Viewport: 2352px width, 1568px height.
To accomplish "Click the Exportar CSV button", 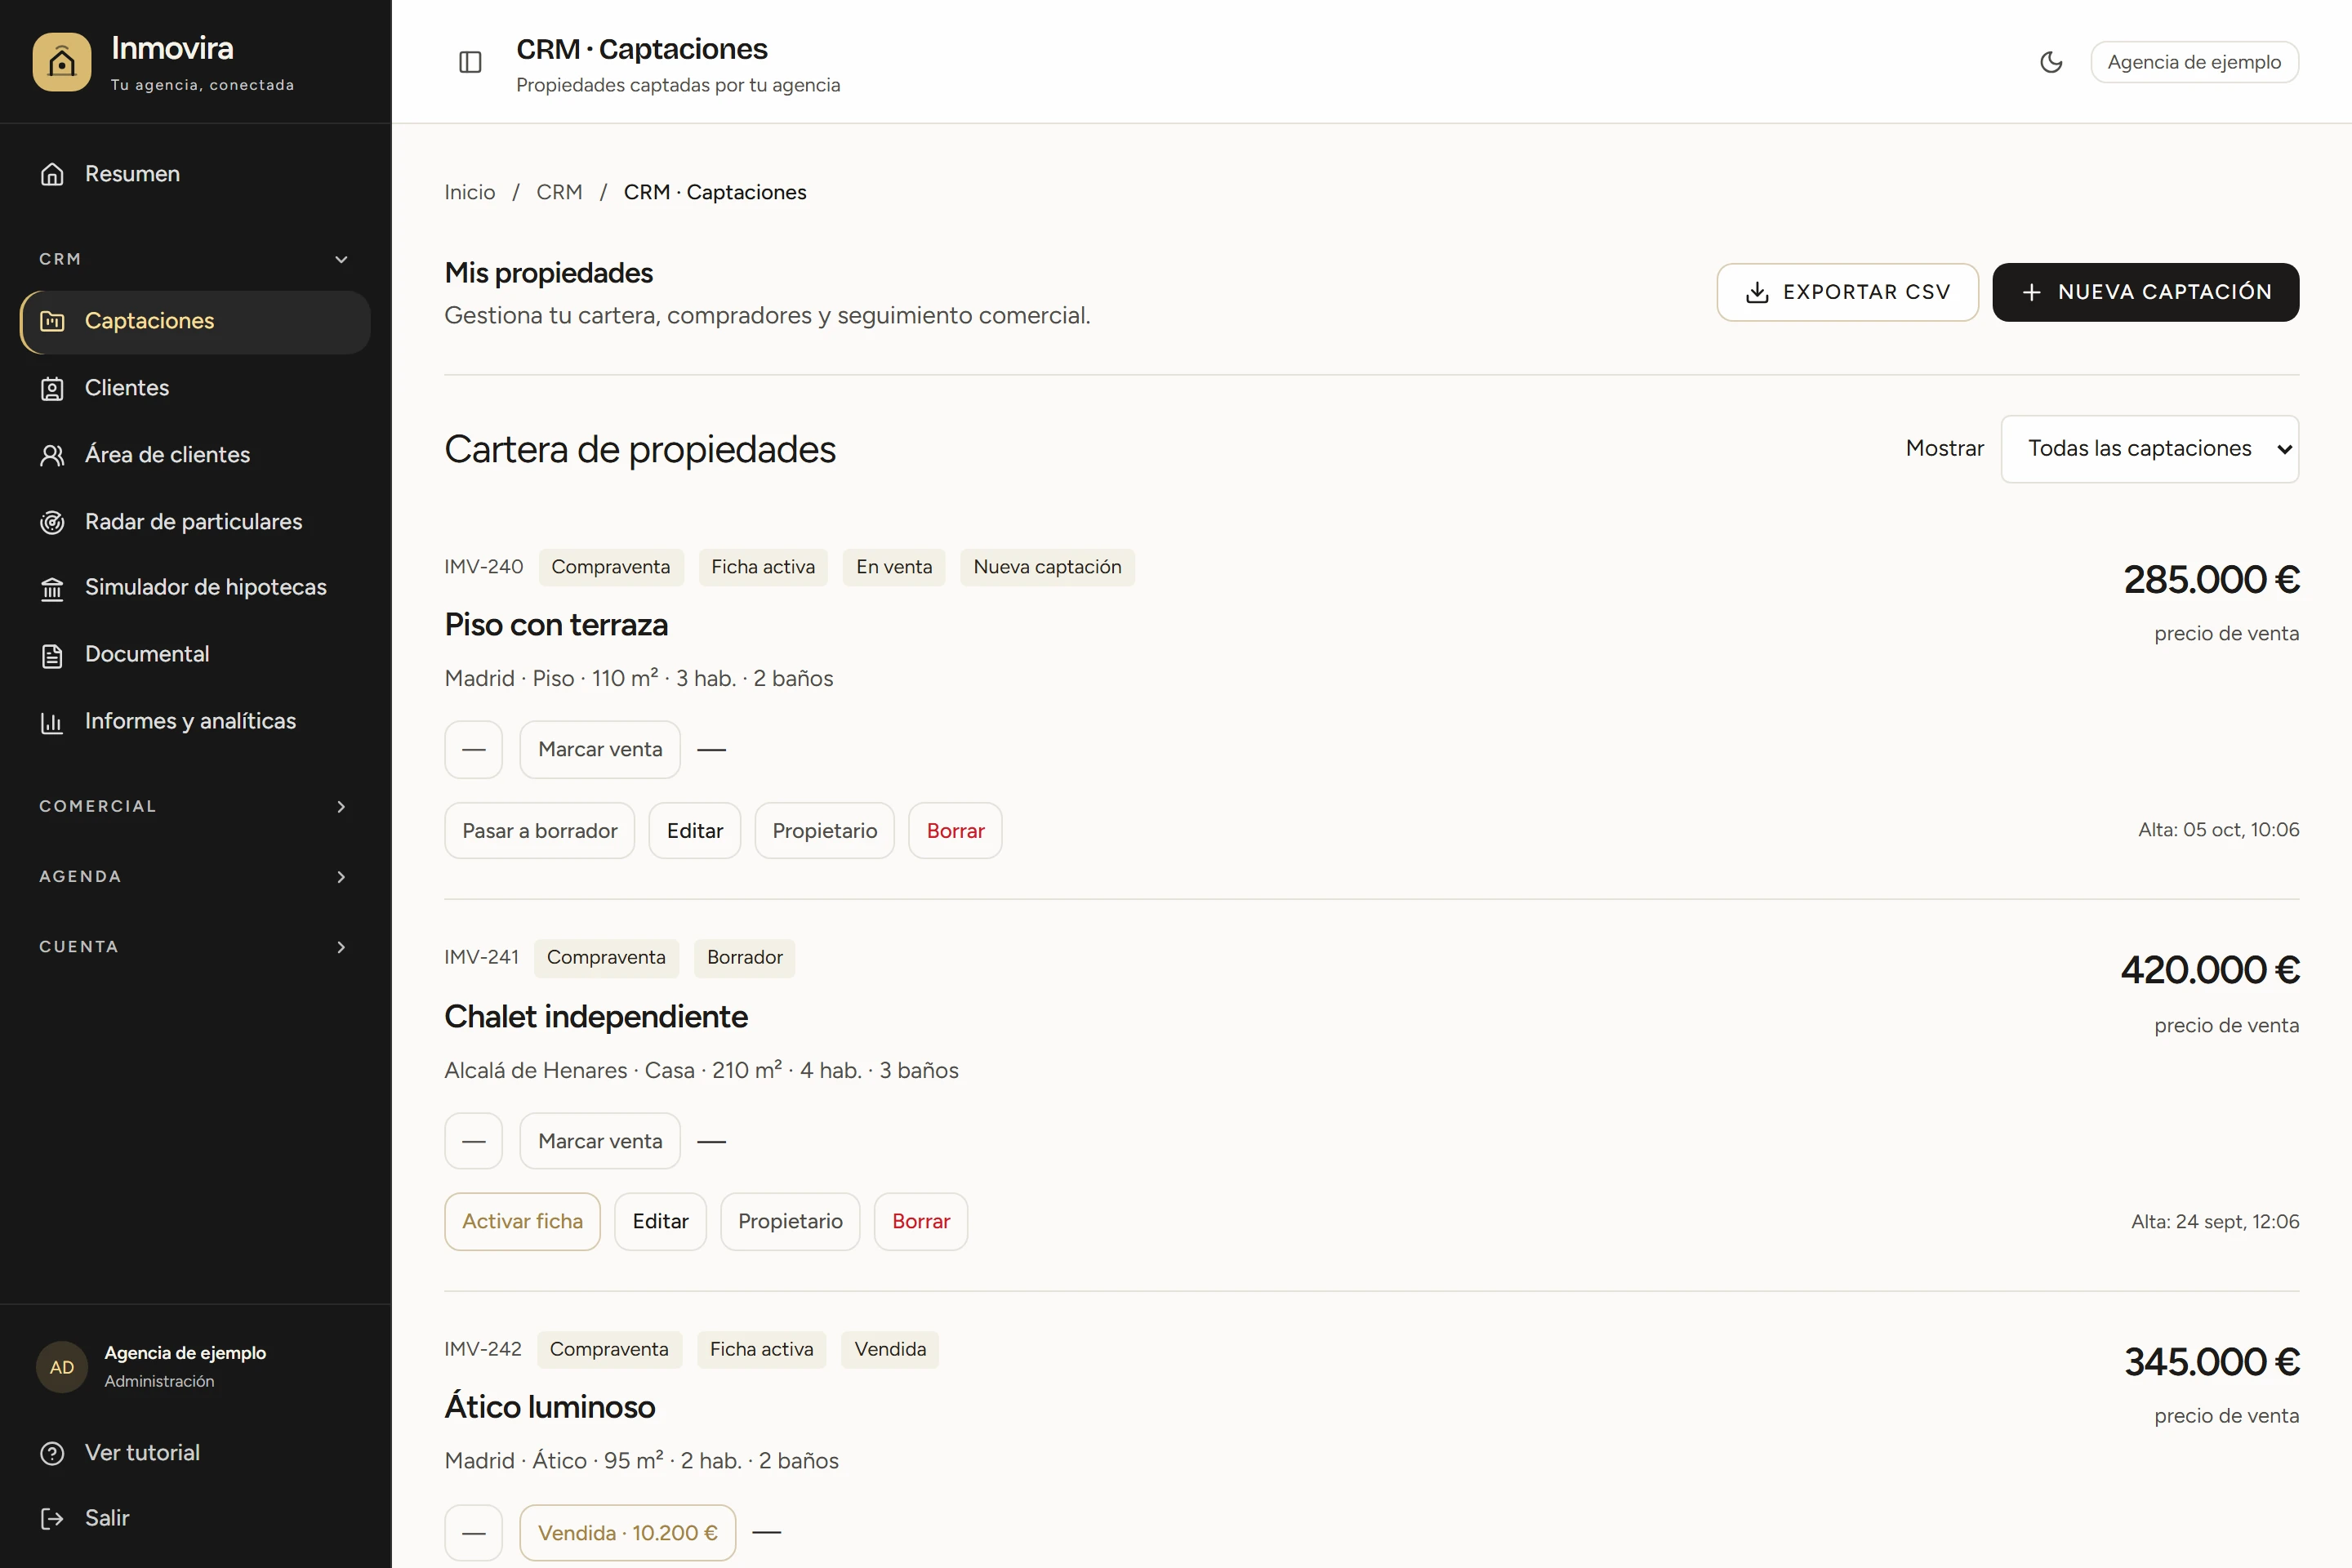I will [x=1847, y=292].
